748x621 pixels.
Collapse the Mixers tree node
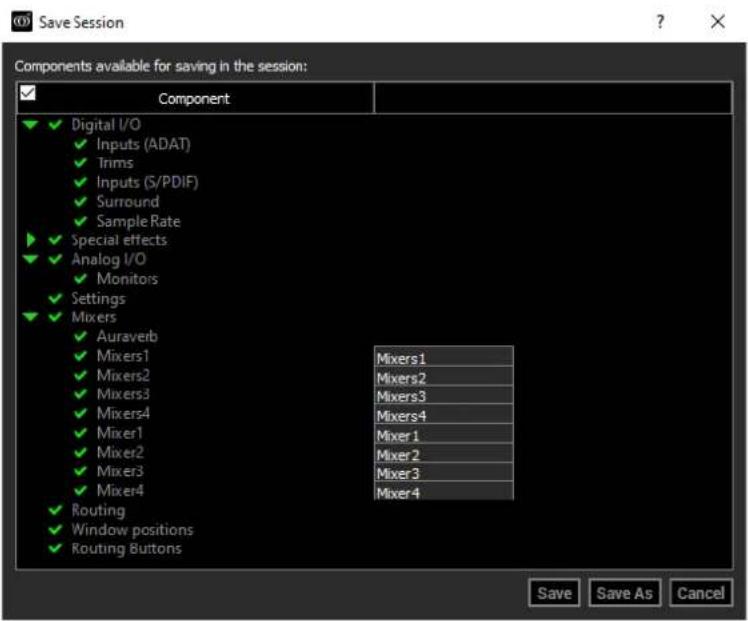(30, 317)
